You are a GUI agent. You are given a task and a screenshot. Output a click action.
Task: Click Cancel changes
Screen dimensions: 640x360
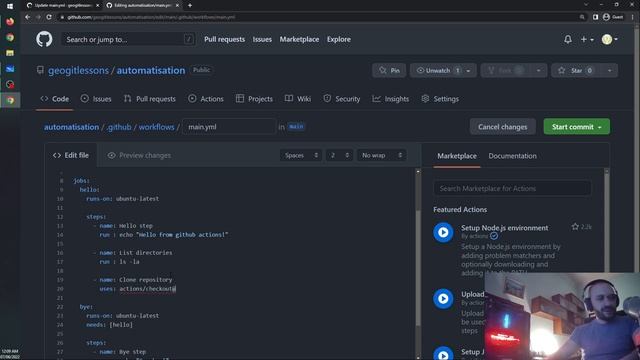(502, 127)
